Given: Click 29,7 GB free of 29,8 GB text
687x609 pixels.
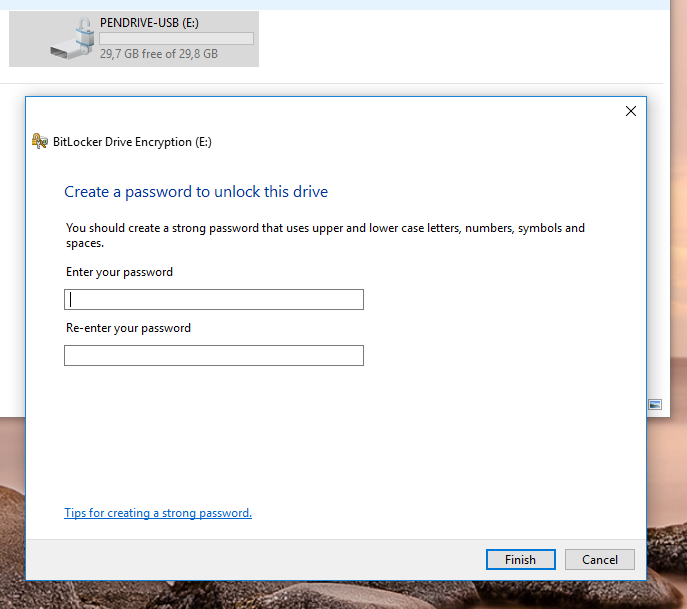Looking at the screenshot, I should [159, 54].
